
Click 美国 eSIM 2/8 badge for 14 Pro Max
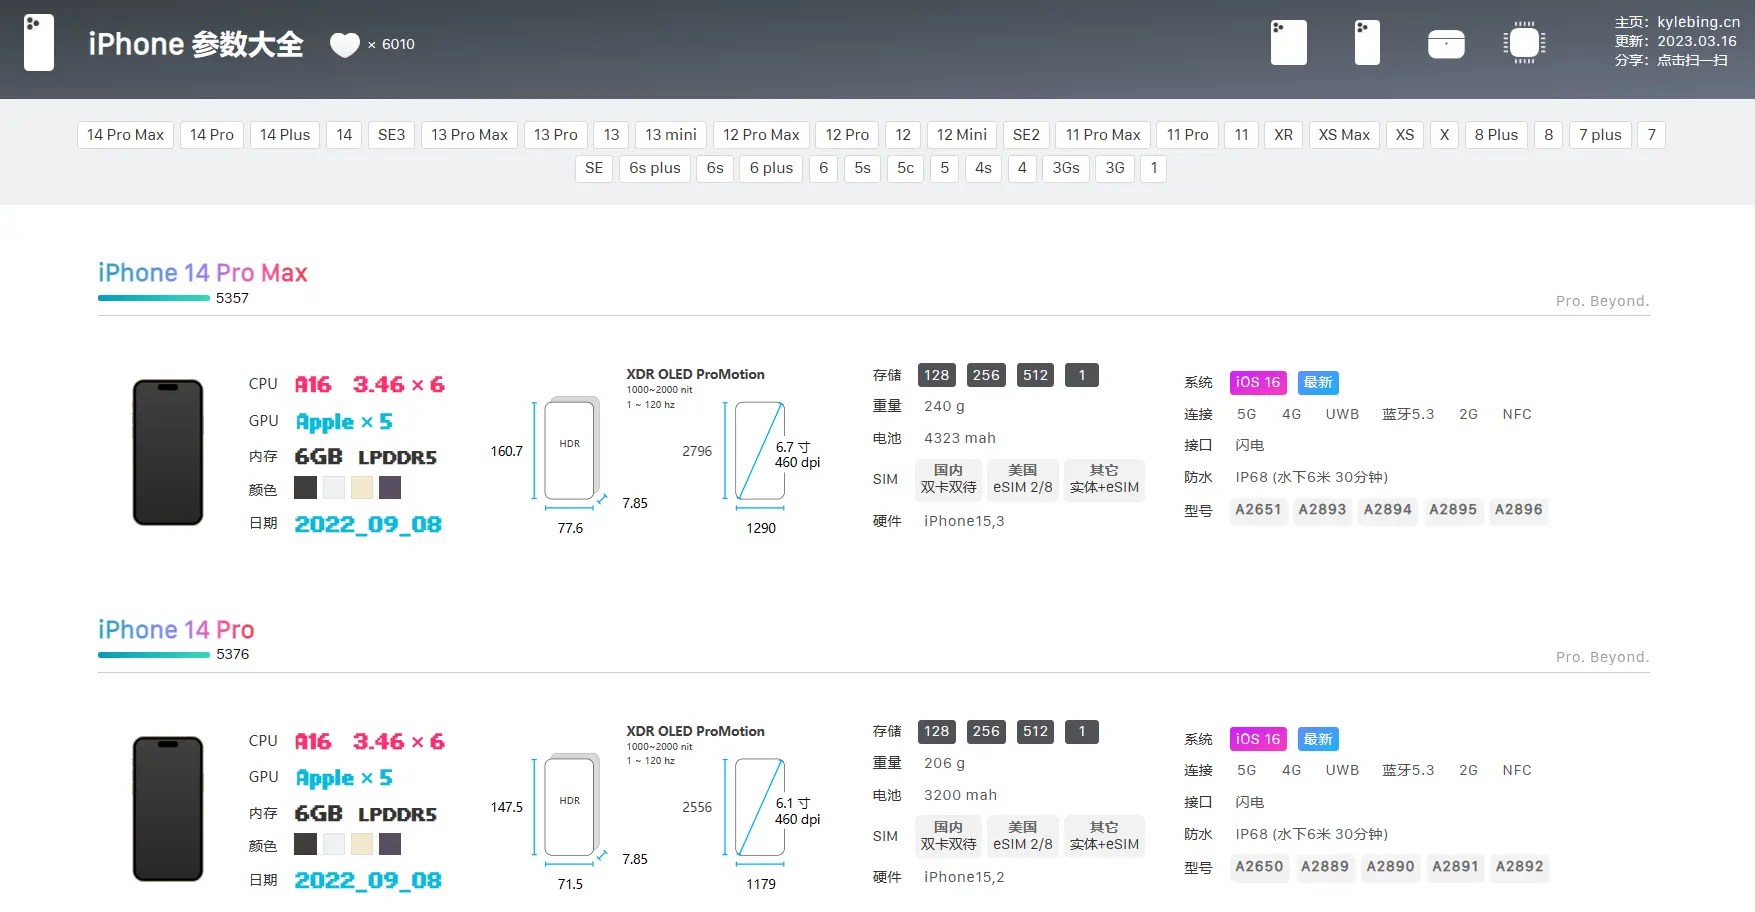[x=1023, y=479]
